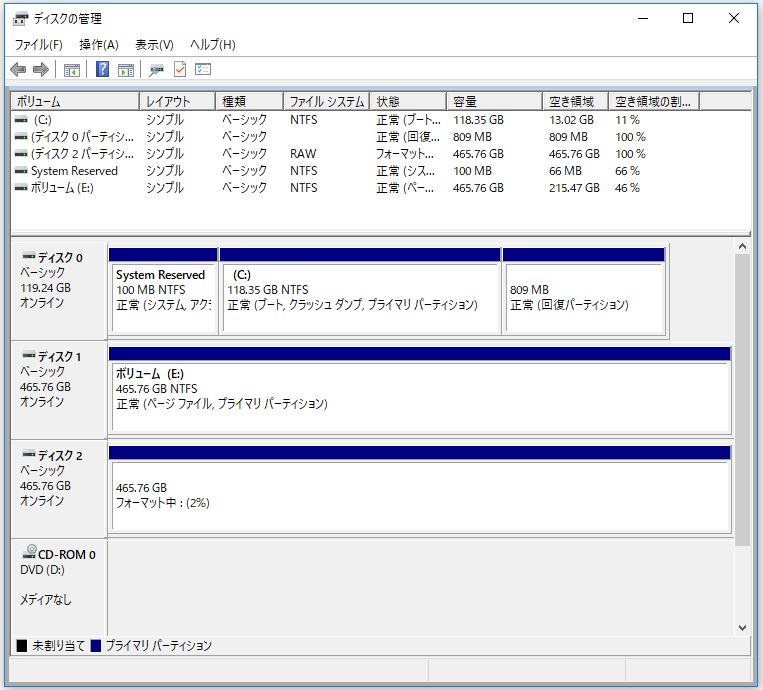The height and width of the screenshot is (690, 763).
Task: Click the black 未割り当て legend swatch
Action: point(22,646)
